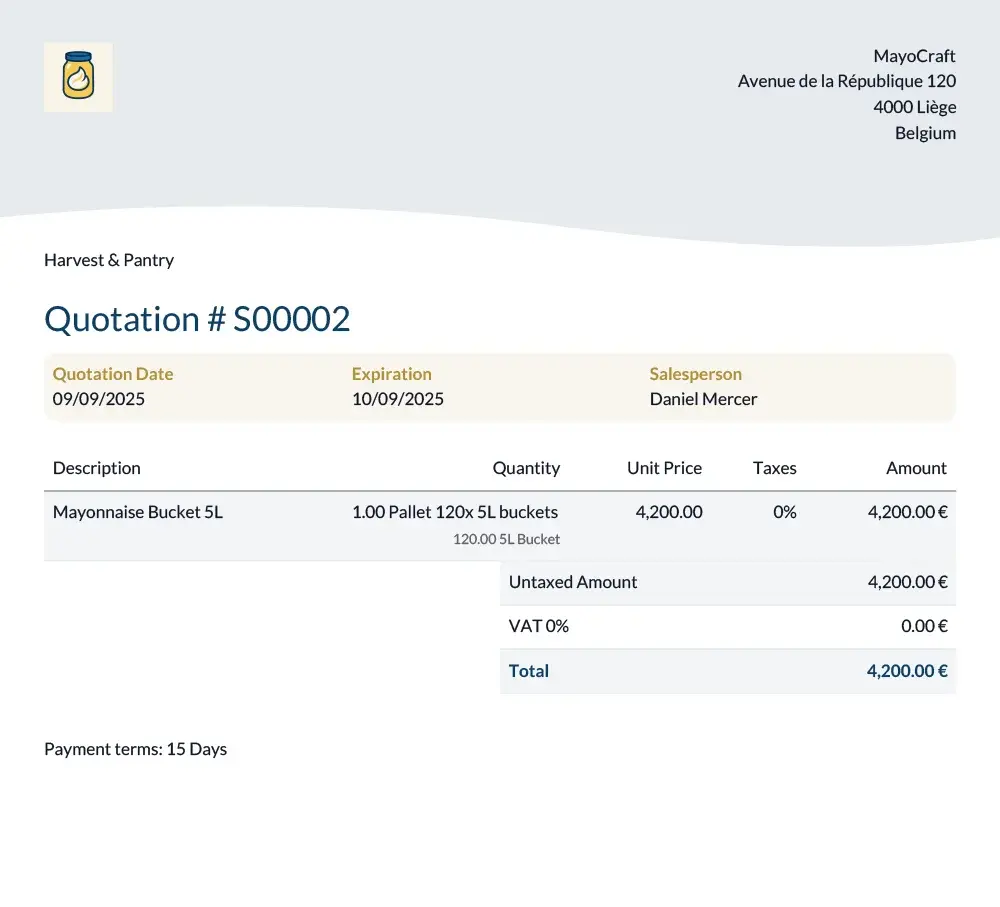Select the Quotation # S00002 heading
Image resolution: width=1000 pixels, height=907 pixels.
point(197,319)
